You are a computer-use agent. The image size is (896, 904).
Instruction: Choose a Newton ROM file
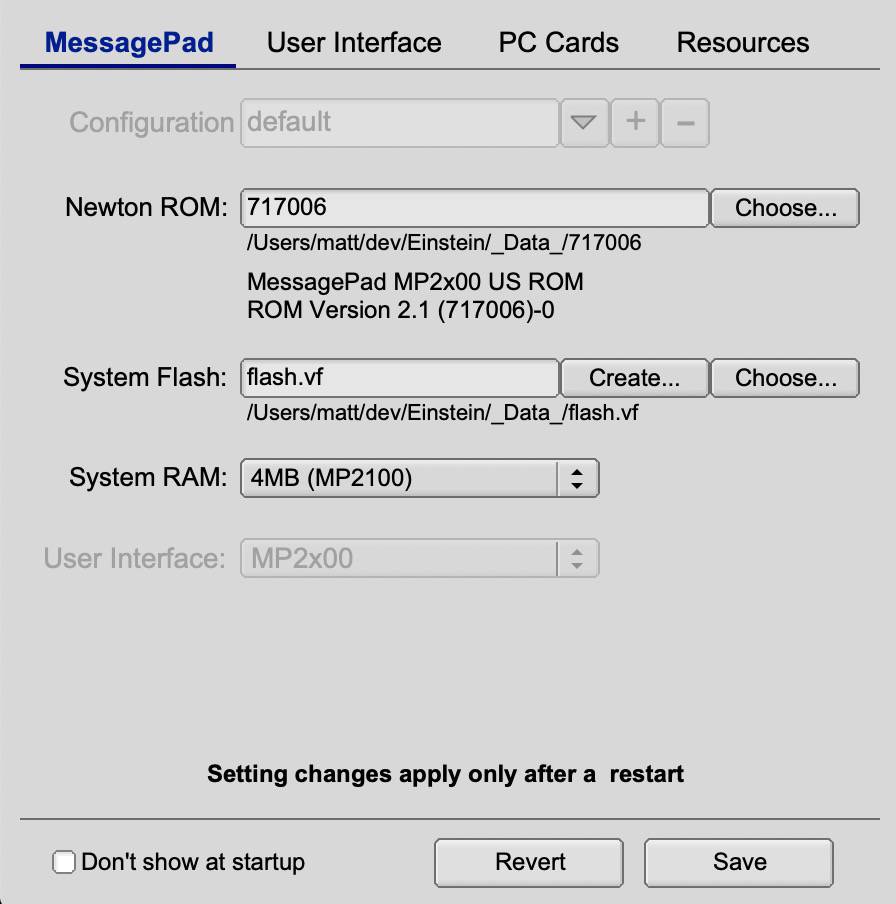(784, 208)
